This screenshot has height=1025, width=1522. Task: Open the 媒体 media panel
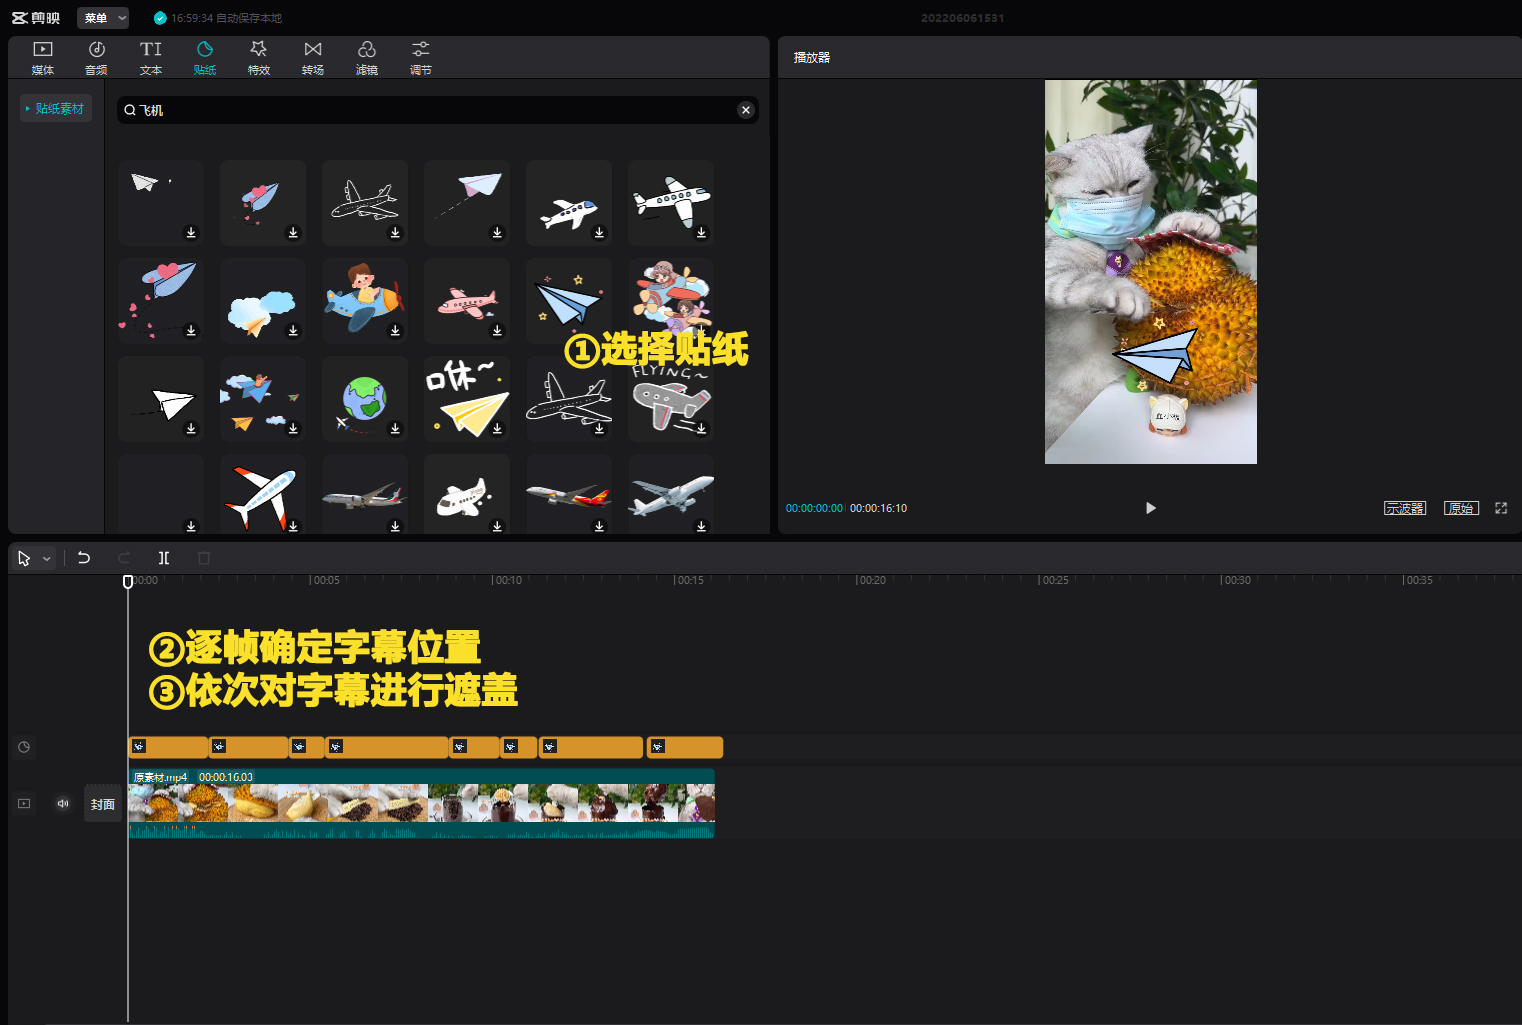click(42, 56)
